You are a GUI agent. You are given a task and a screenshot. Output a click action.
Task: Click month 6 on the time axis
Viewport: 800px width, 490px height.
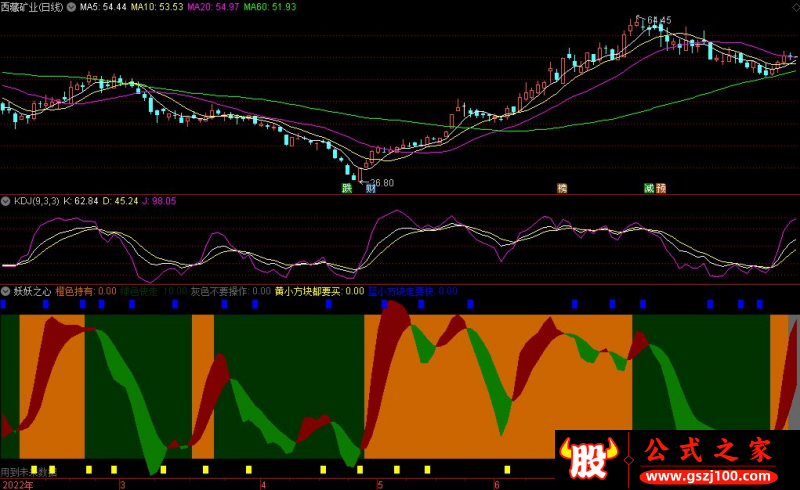[496, 484]
